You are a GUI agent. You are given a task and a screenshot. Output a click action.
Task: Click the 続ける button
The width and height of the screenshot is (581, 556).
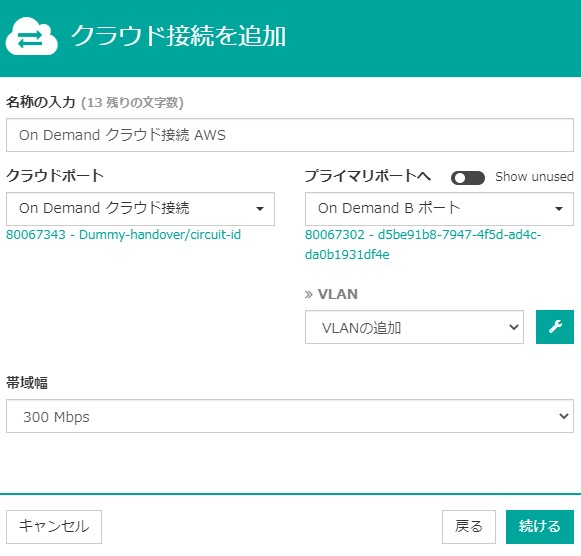[x=540, y=526]
